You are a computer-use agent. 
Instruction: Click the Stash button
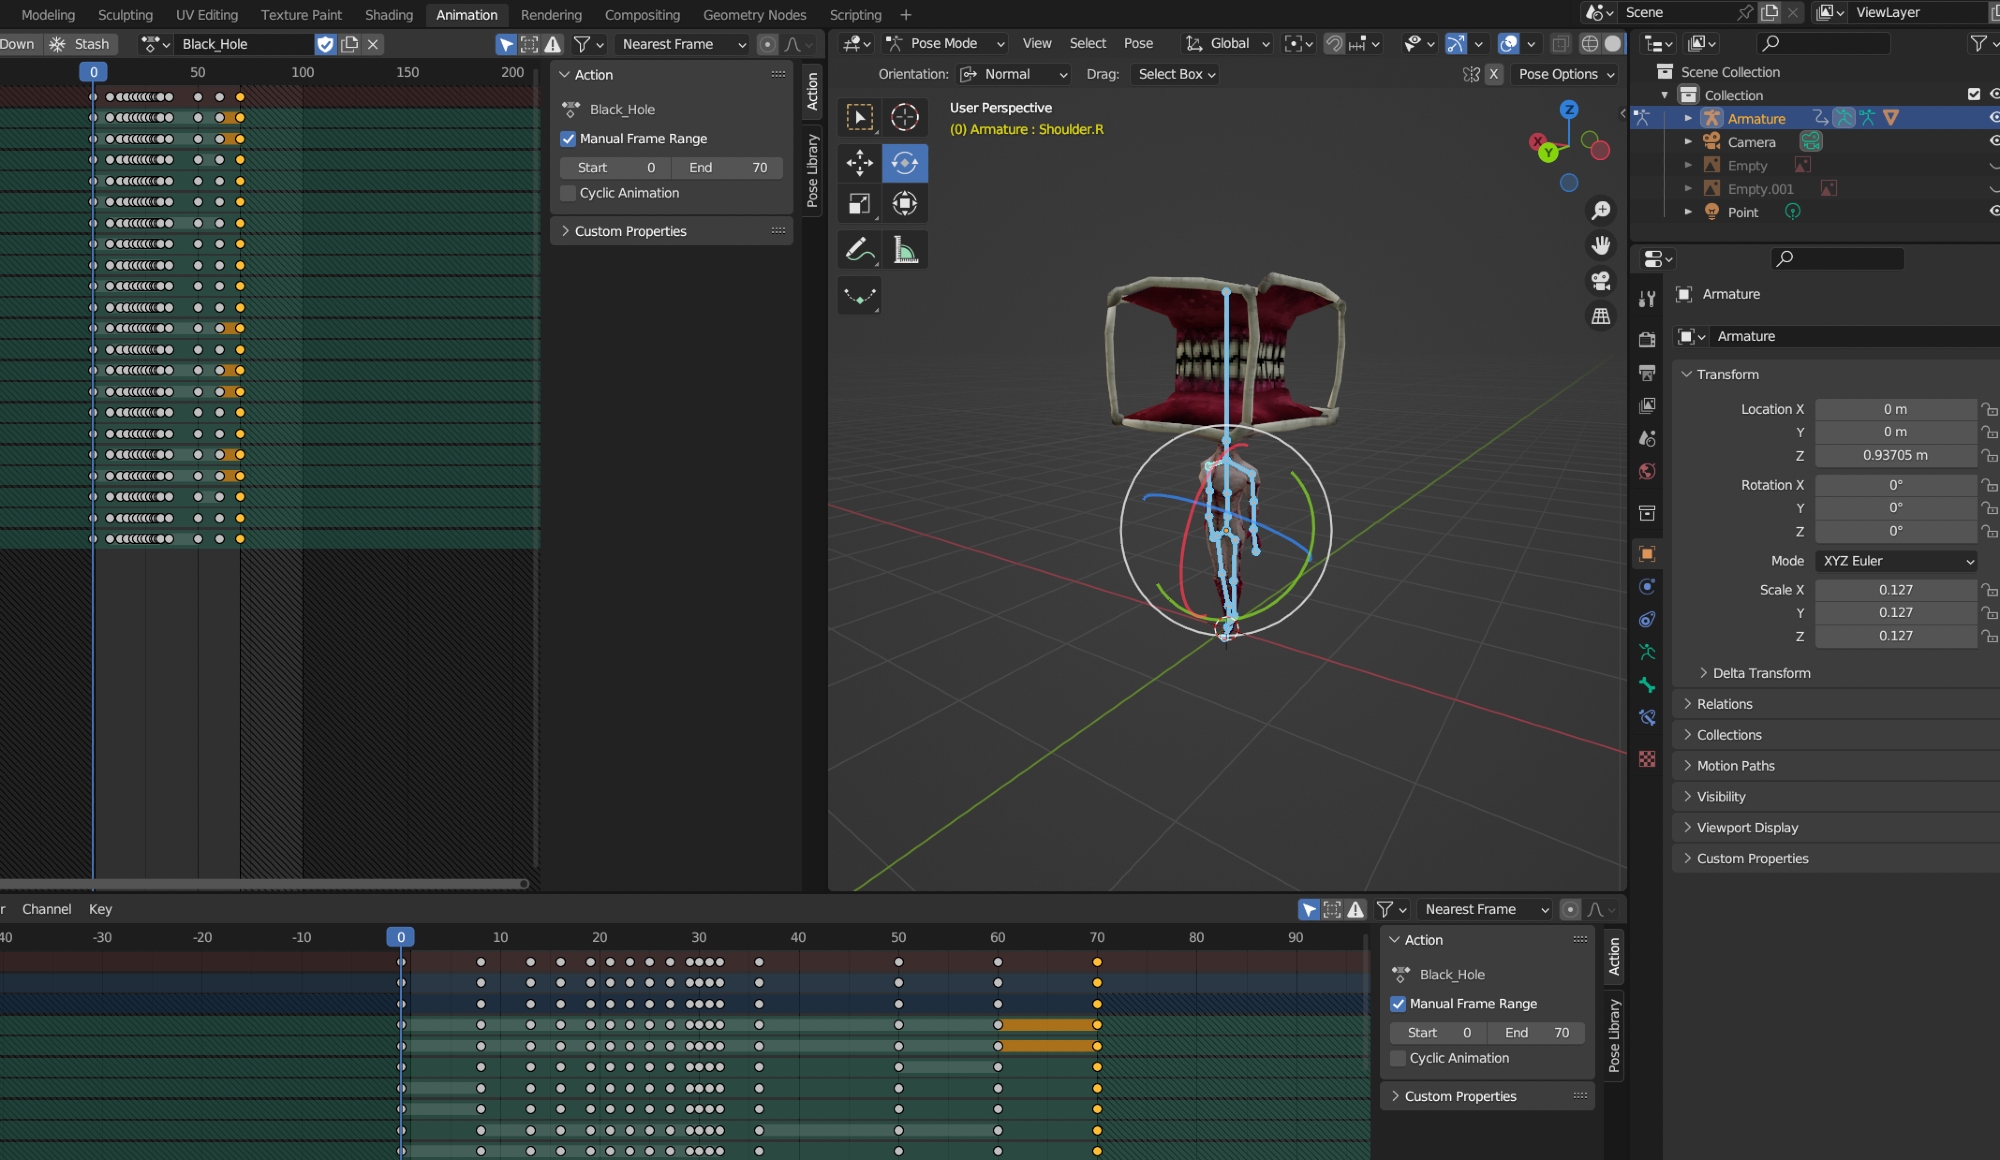pyautogui.click(x=81, y=44)
